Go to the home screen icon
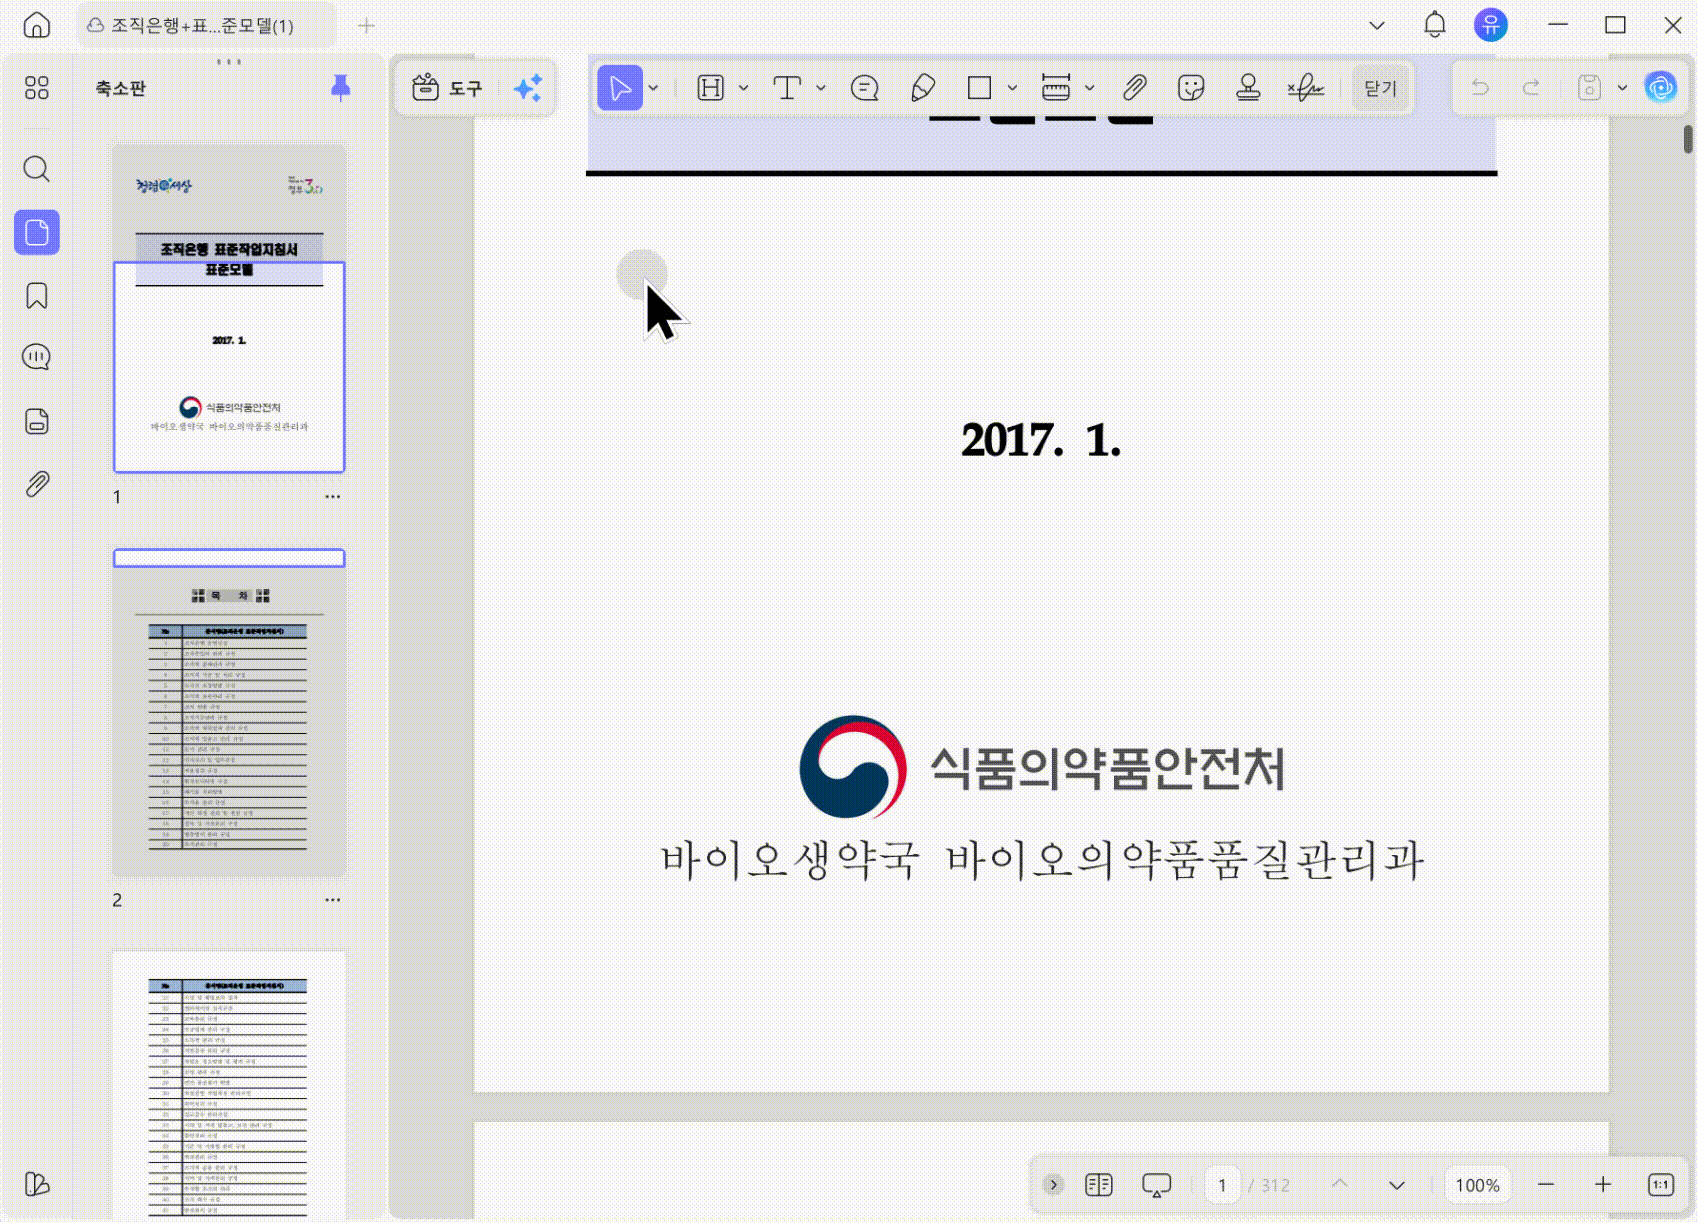Viewport: 1698px width, 1222px height. pos(37,25)
